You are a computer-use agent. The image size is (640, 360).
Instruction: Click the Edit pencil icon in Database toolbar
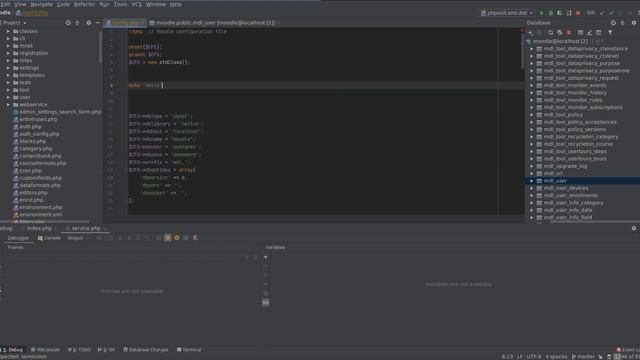tap(589, 33)
